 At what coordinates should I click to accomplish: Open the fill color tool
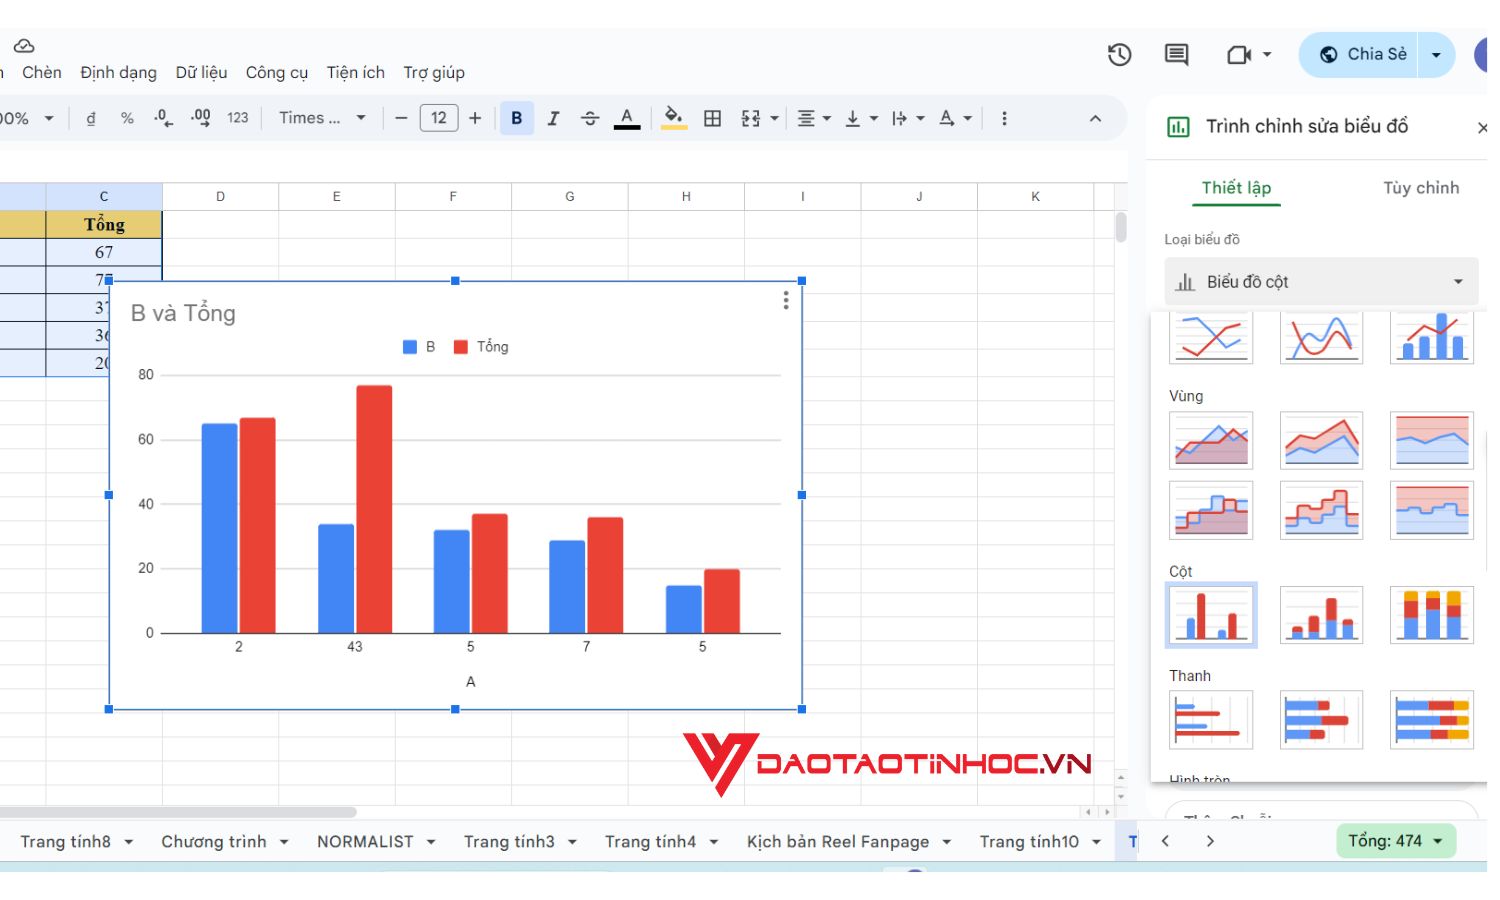tap(672, 118)
